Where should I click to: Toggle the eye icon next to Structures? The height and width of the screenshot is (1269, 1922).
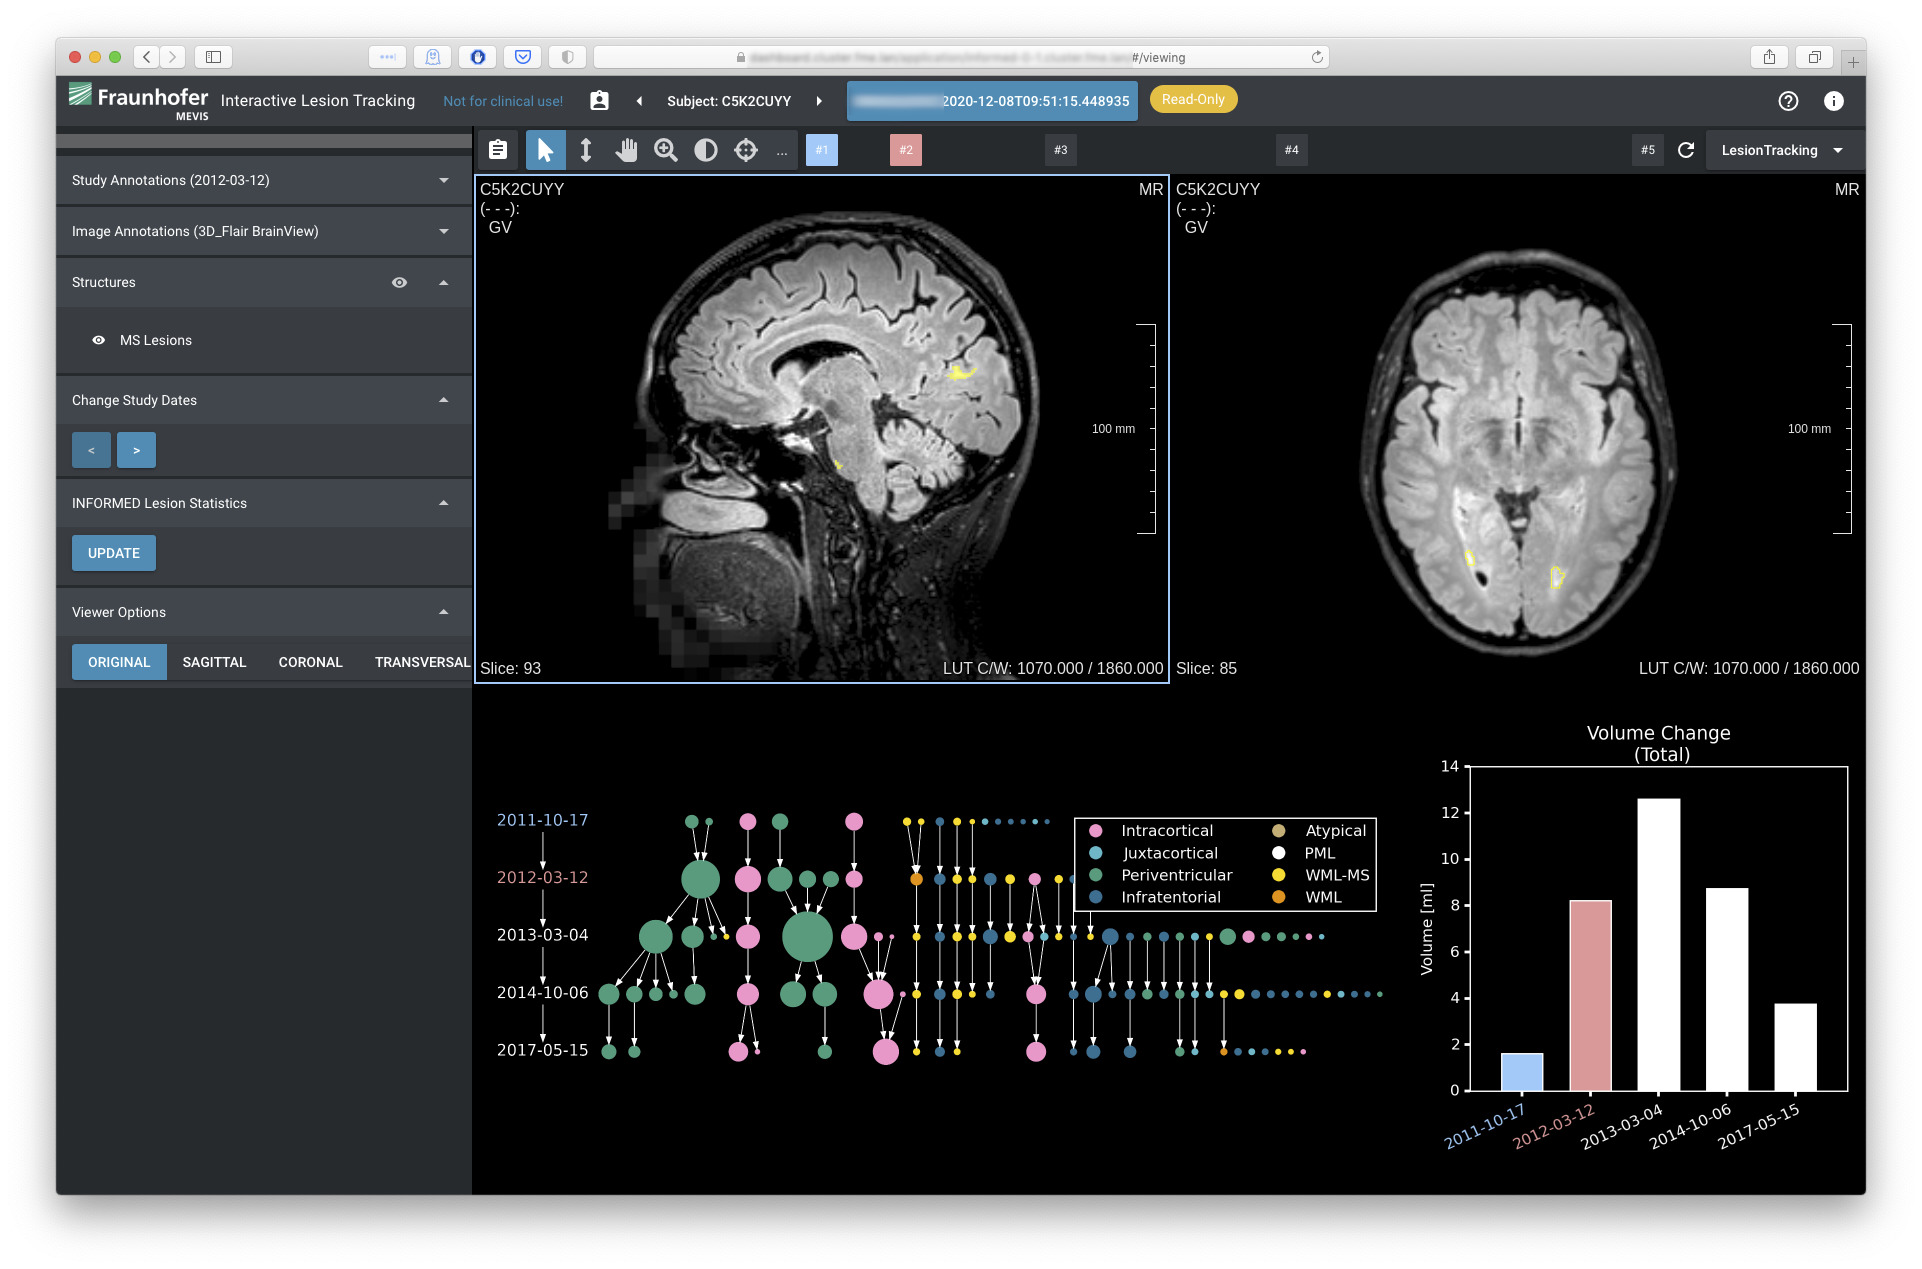coord(399,282)
